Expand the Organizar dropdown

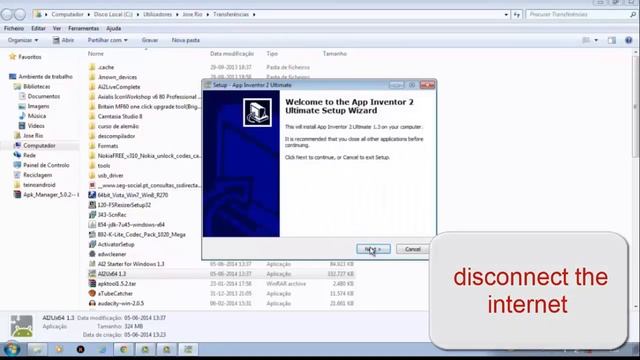[x=23, y=40]
